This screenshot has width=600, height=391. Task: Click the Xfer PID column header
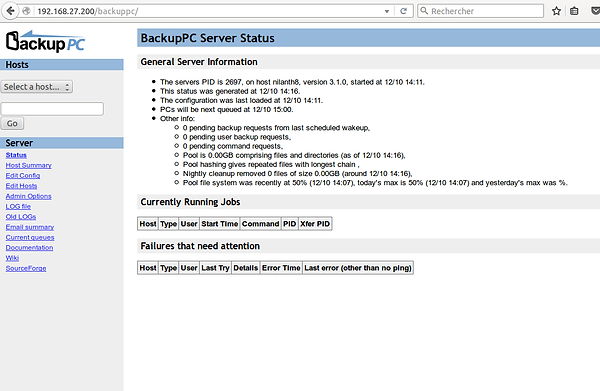[x=315, y=224]
